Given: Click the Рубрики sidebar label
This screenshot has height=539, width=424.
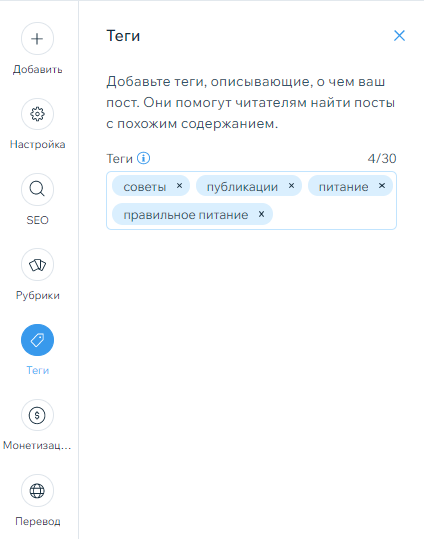Looking at the screenshot, I should [37, 295].
